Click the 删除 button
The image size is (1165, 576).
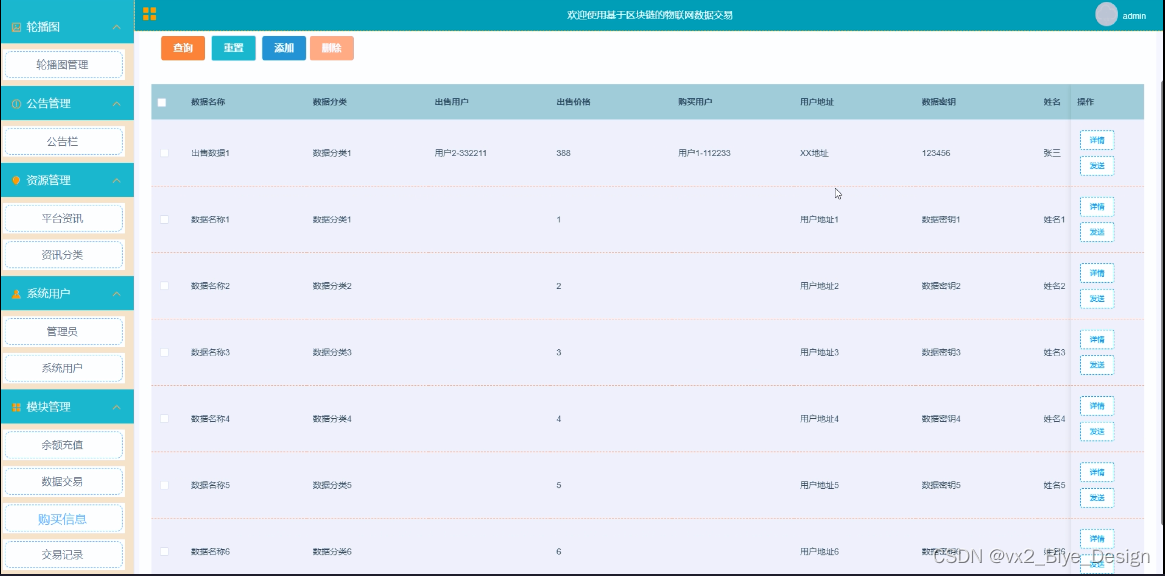(x=331, y=48)
